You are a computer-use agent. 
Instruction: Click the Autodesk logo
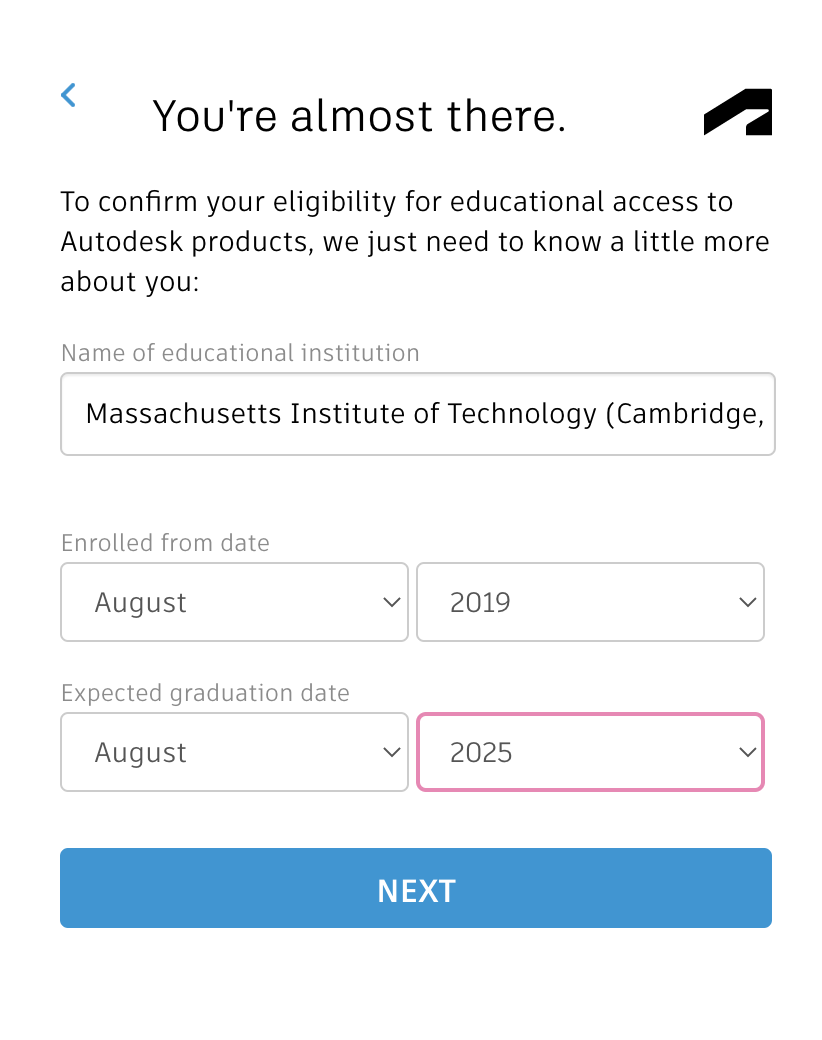[x=738, y=112]
